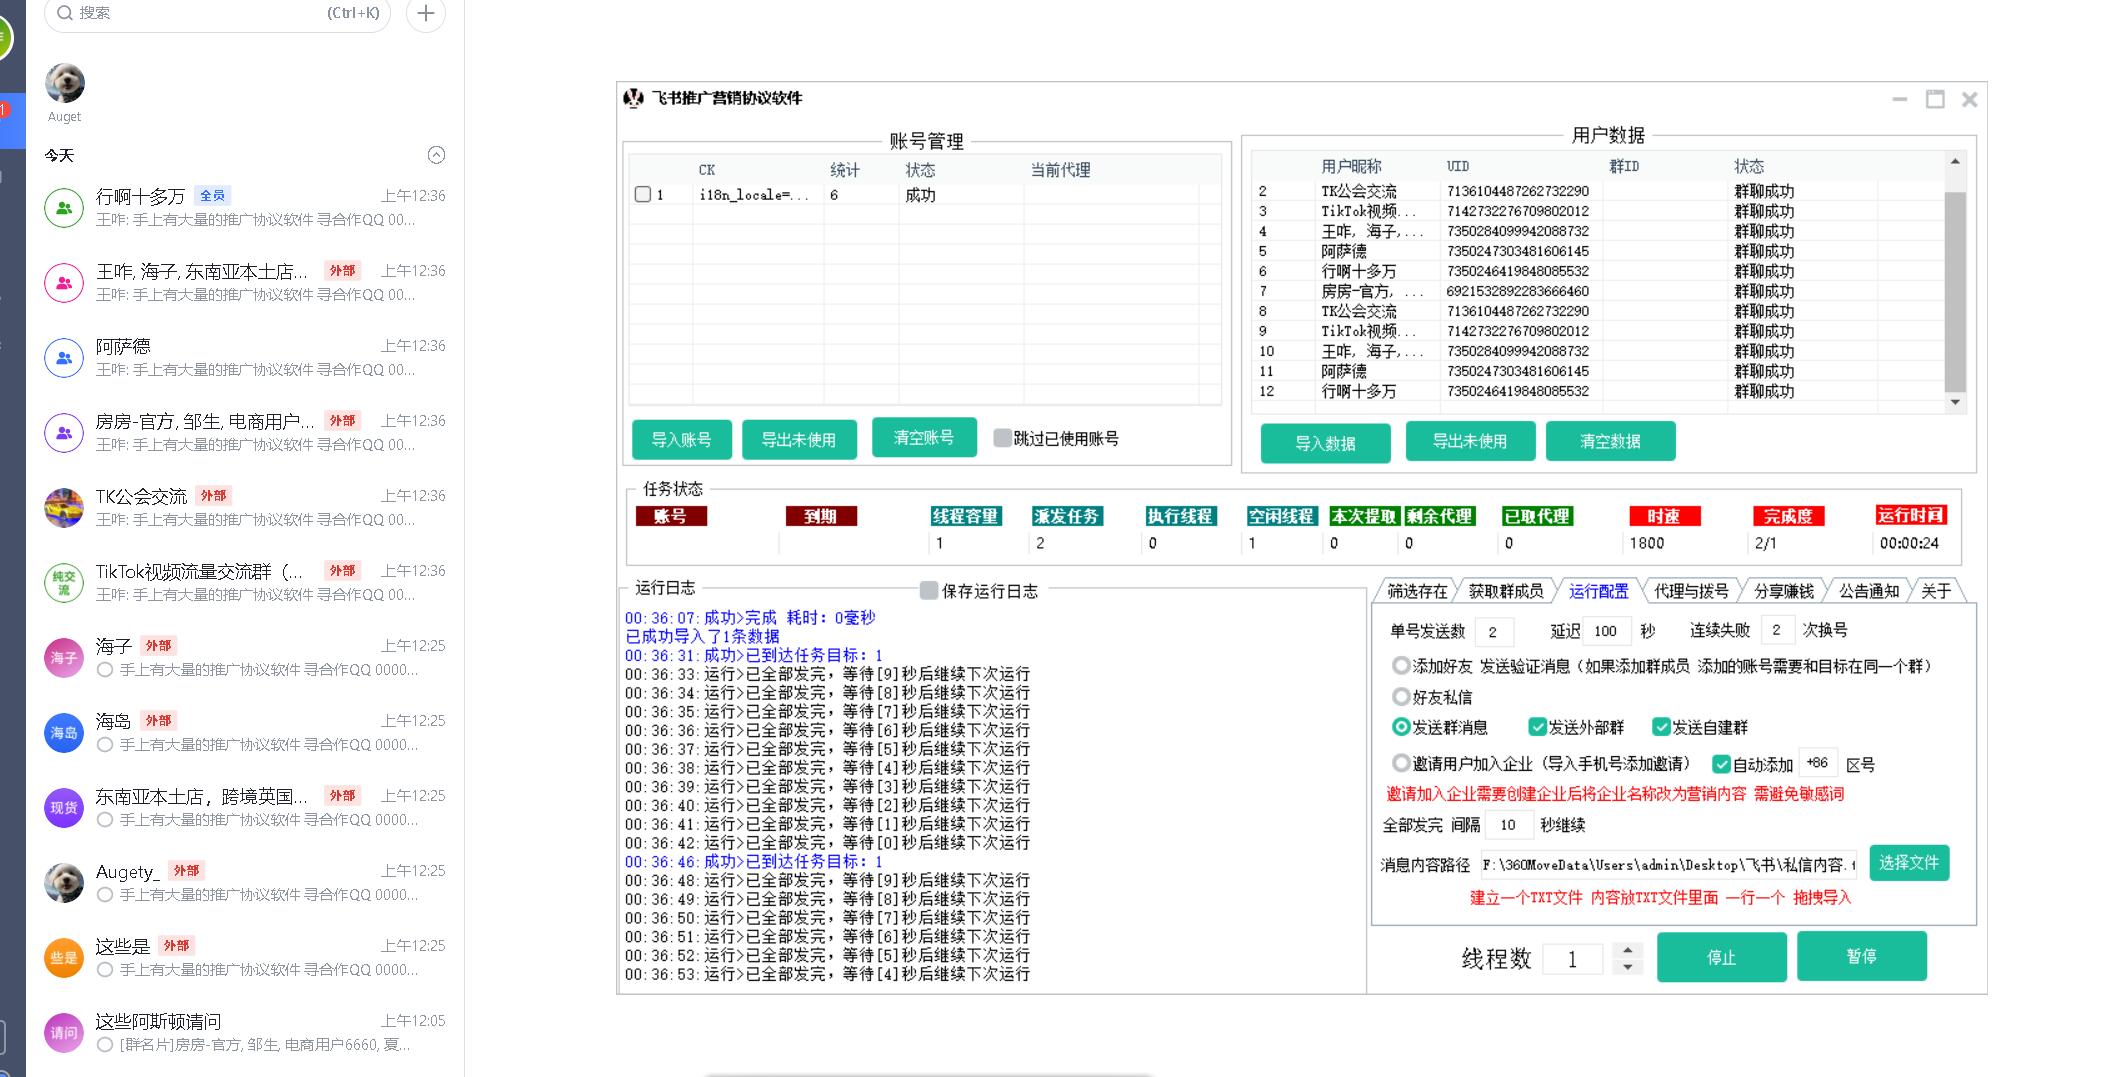This screenshot has width=2122, height=1077.
Task: Increase 线程数 with the up arrow
Action: coord(1628,950)
